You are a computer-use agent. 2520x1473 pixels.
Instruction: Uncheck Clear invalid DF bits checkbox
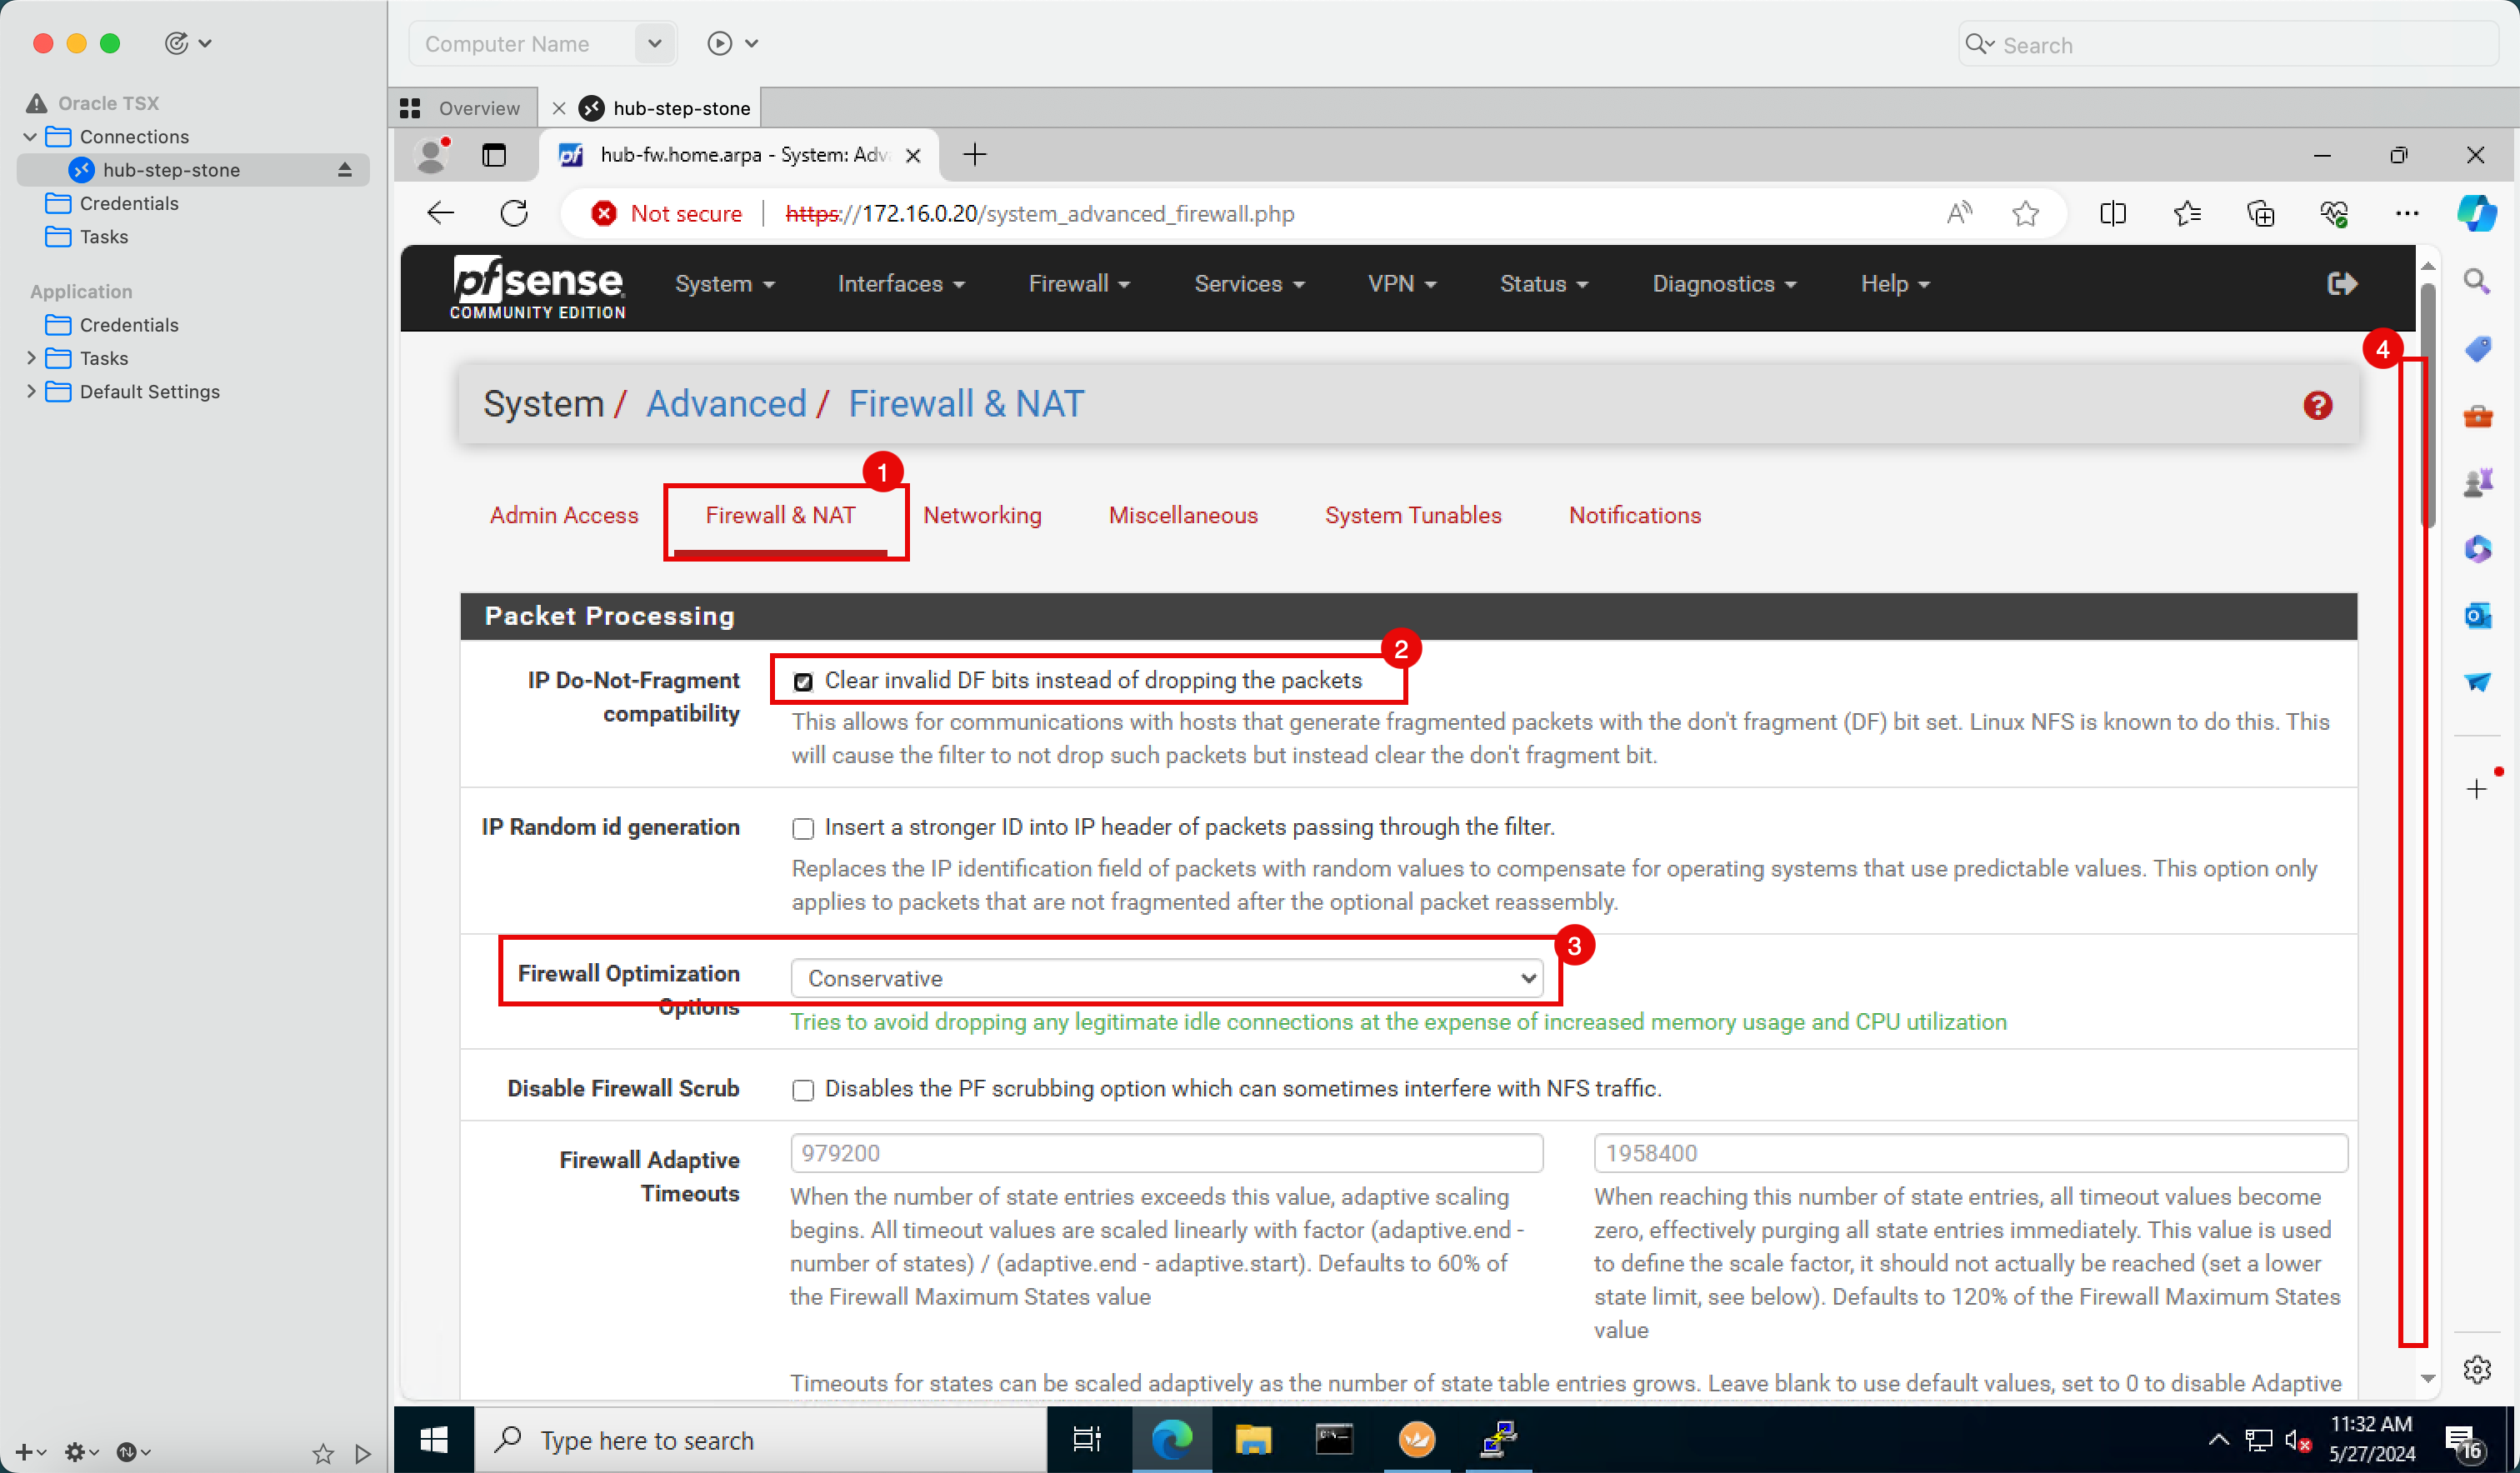pyautogui.click(x=803, y=682)
